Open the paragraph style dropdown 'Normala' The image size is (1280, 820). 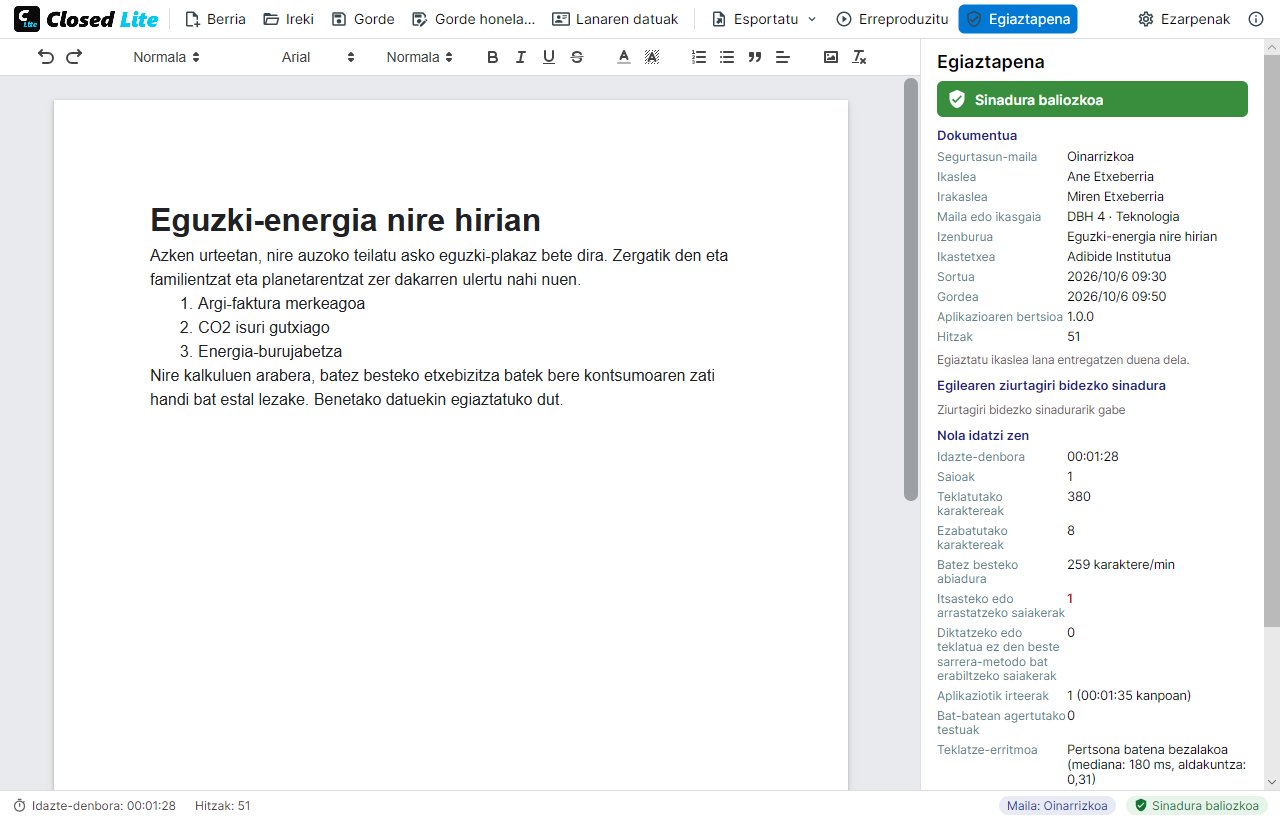pos(166,57)
